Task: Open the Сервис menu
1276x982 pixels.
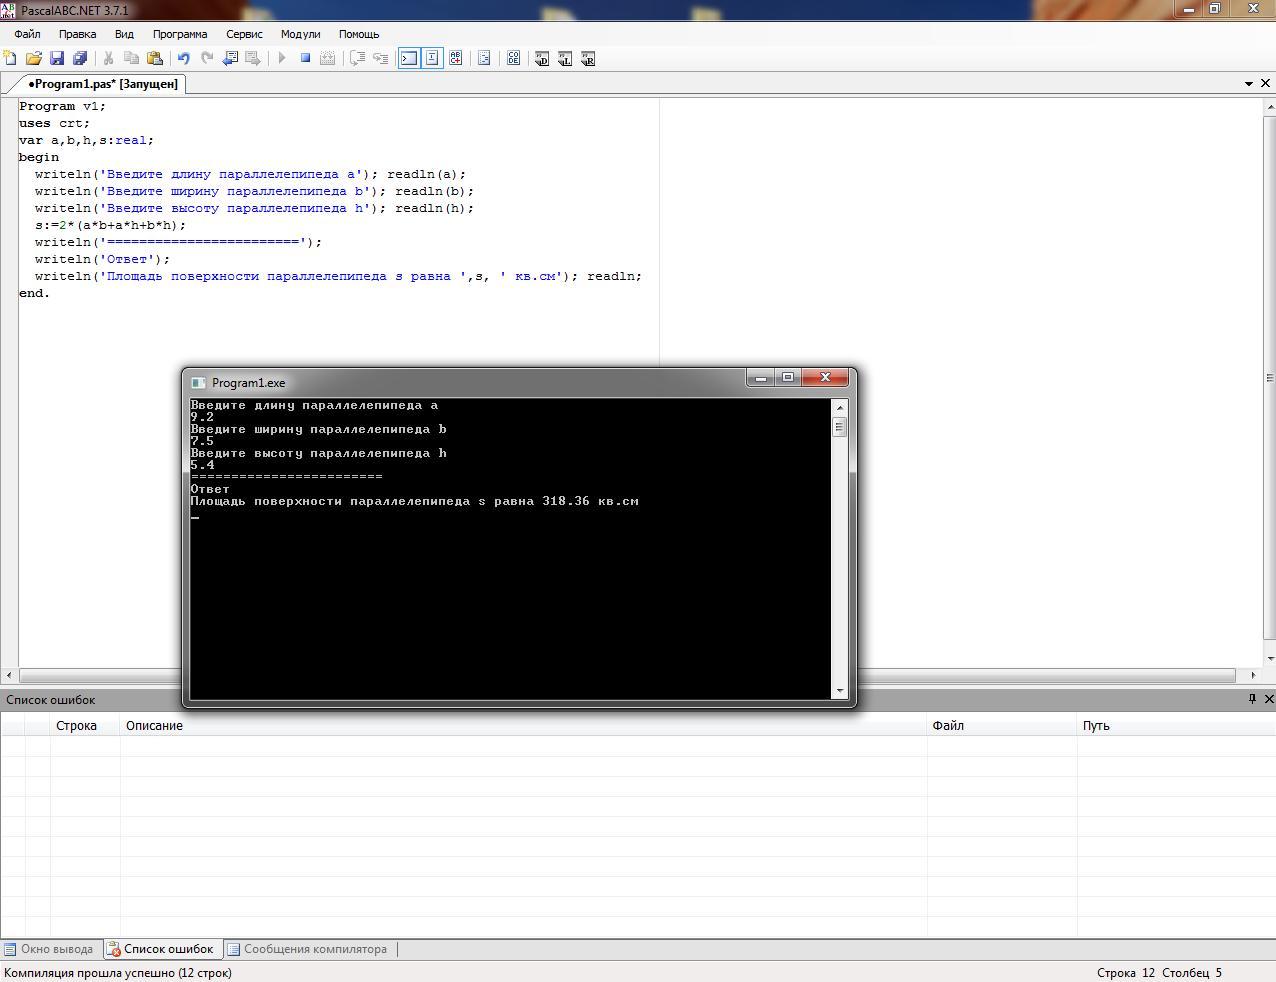Action: 244,34
